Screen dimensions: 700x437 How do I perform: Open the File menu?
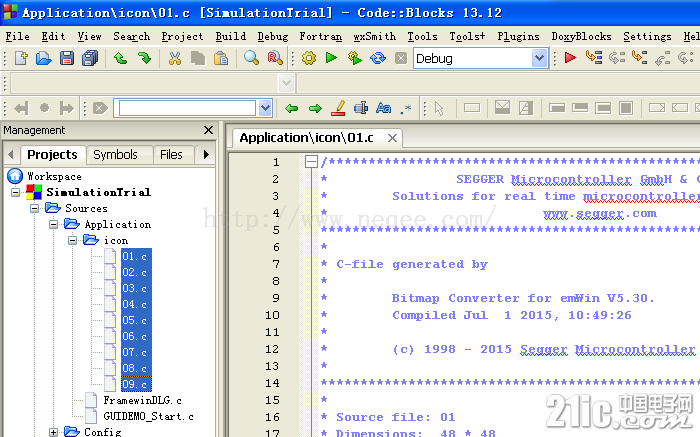pos(18,36)
